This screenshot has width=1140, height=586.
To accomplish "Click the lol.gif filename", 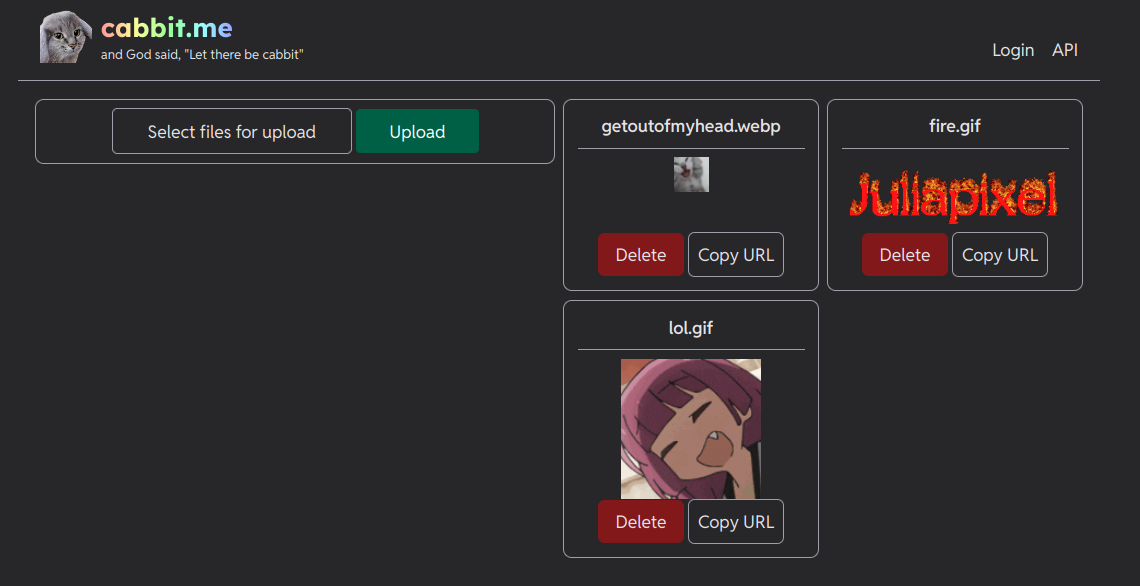I will point(691,328).
